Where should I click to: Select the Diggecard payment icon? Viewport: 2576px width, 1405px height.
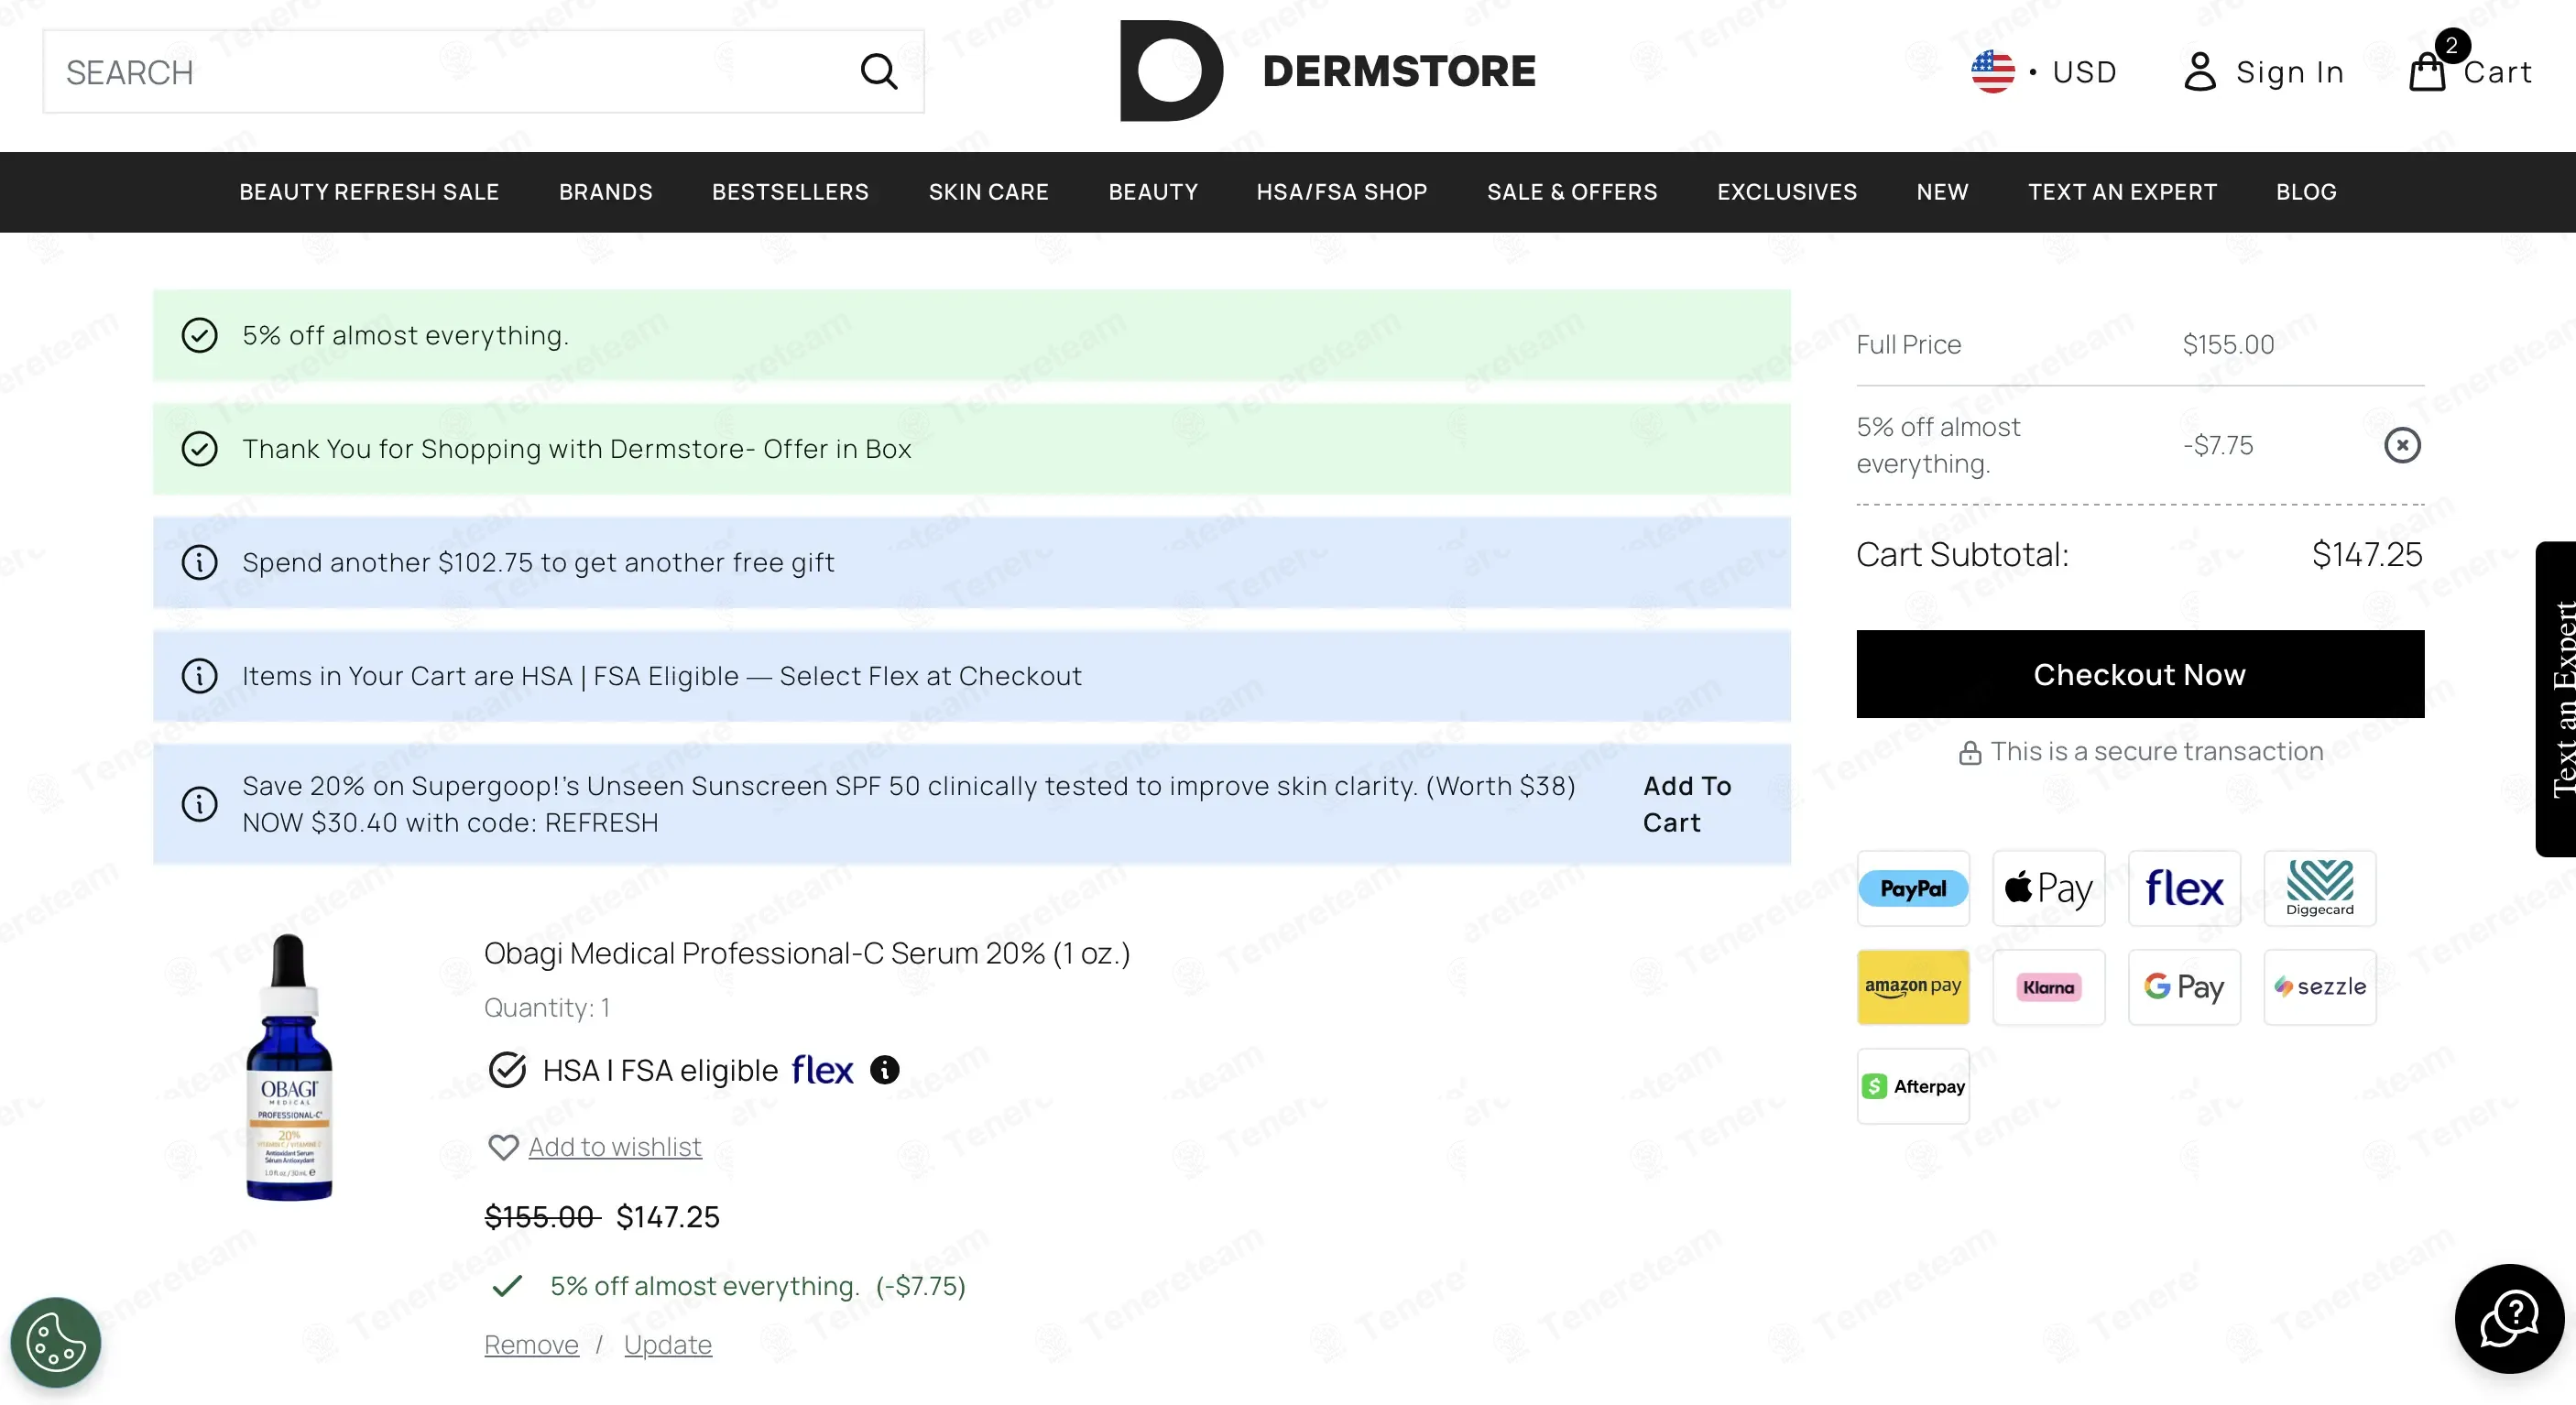tap(2320, 888)
